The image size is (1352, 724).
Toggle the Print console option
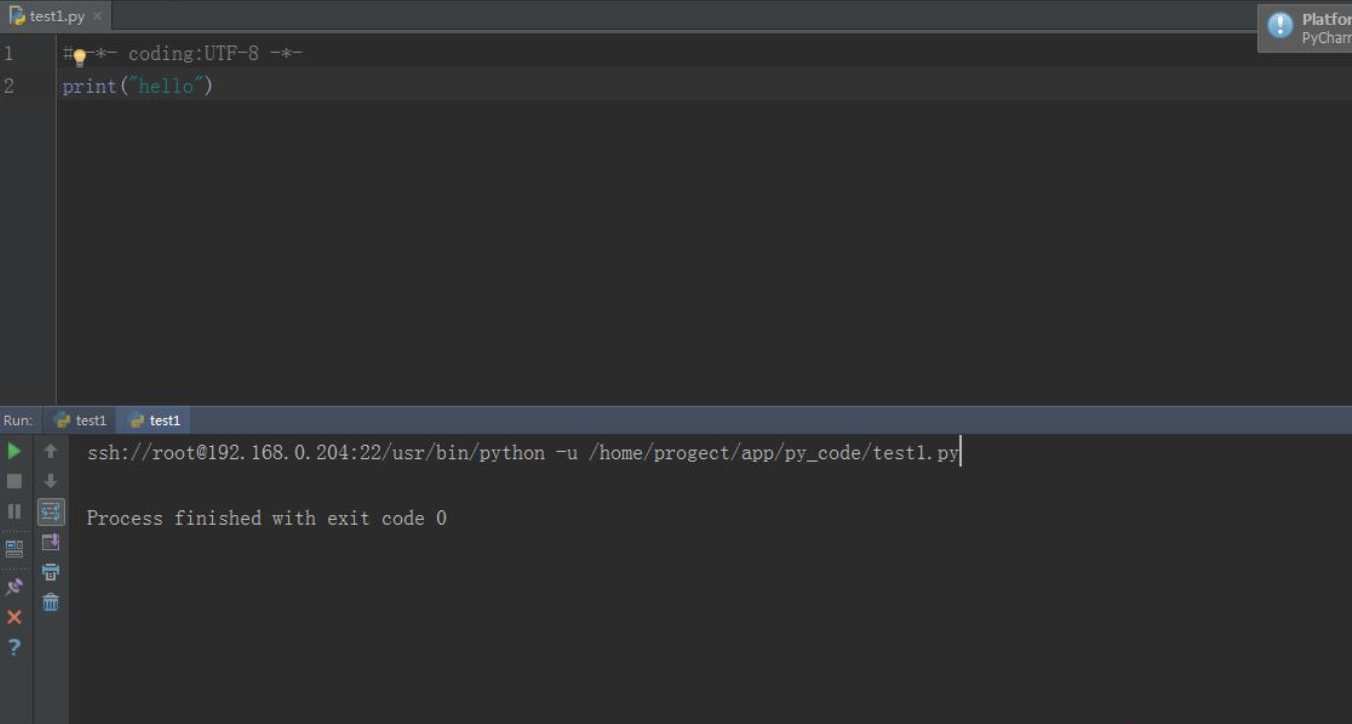50,571
